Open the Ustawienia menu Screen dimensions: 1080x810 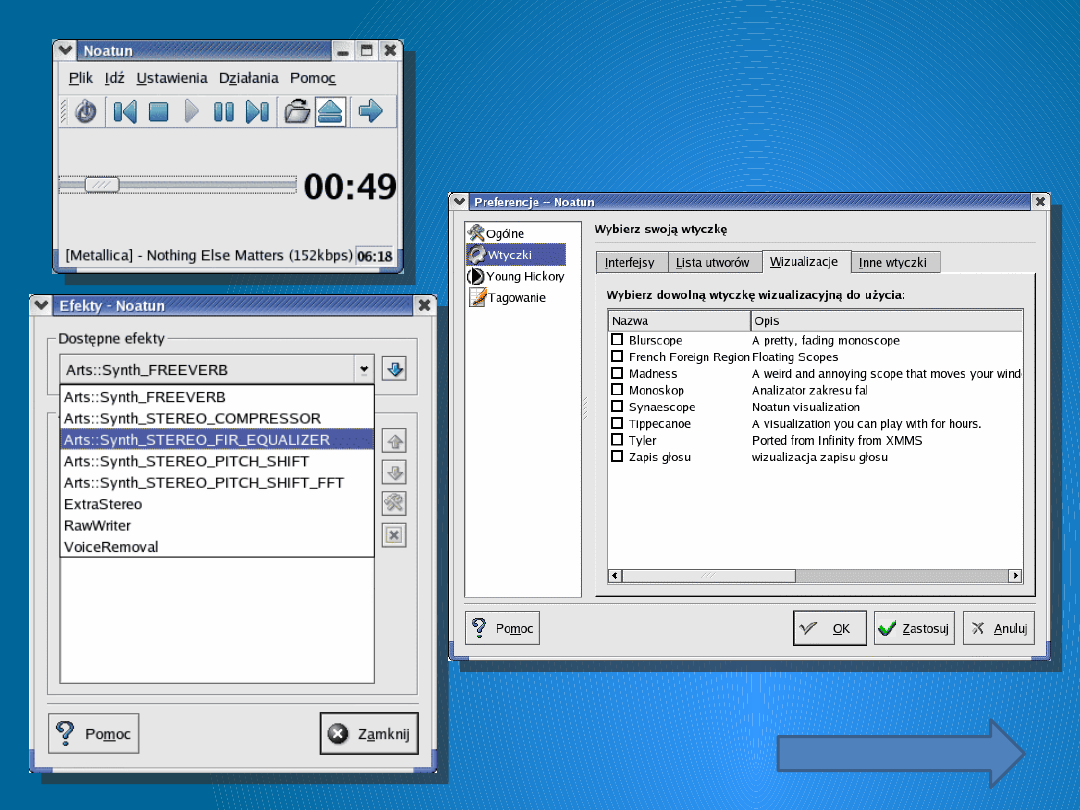tap(172, 78)
